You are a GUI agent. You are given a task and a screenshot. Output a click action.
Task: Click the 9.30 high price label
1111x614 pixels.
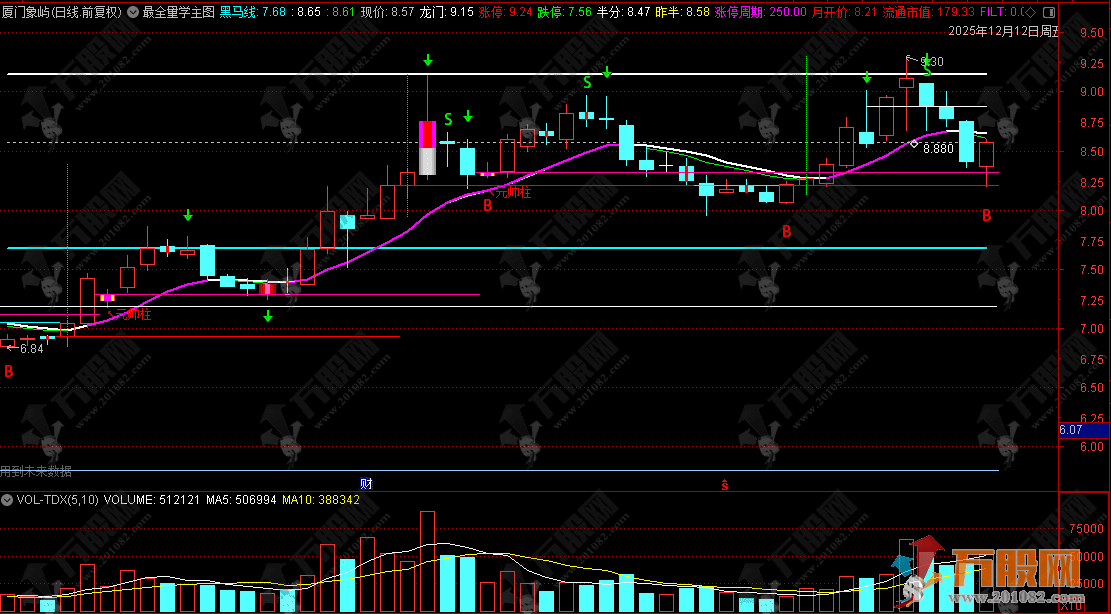click(930, 62)
